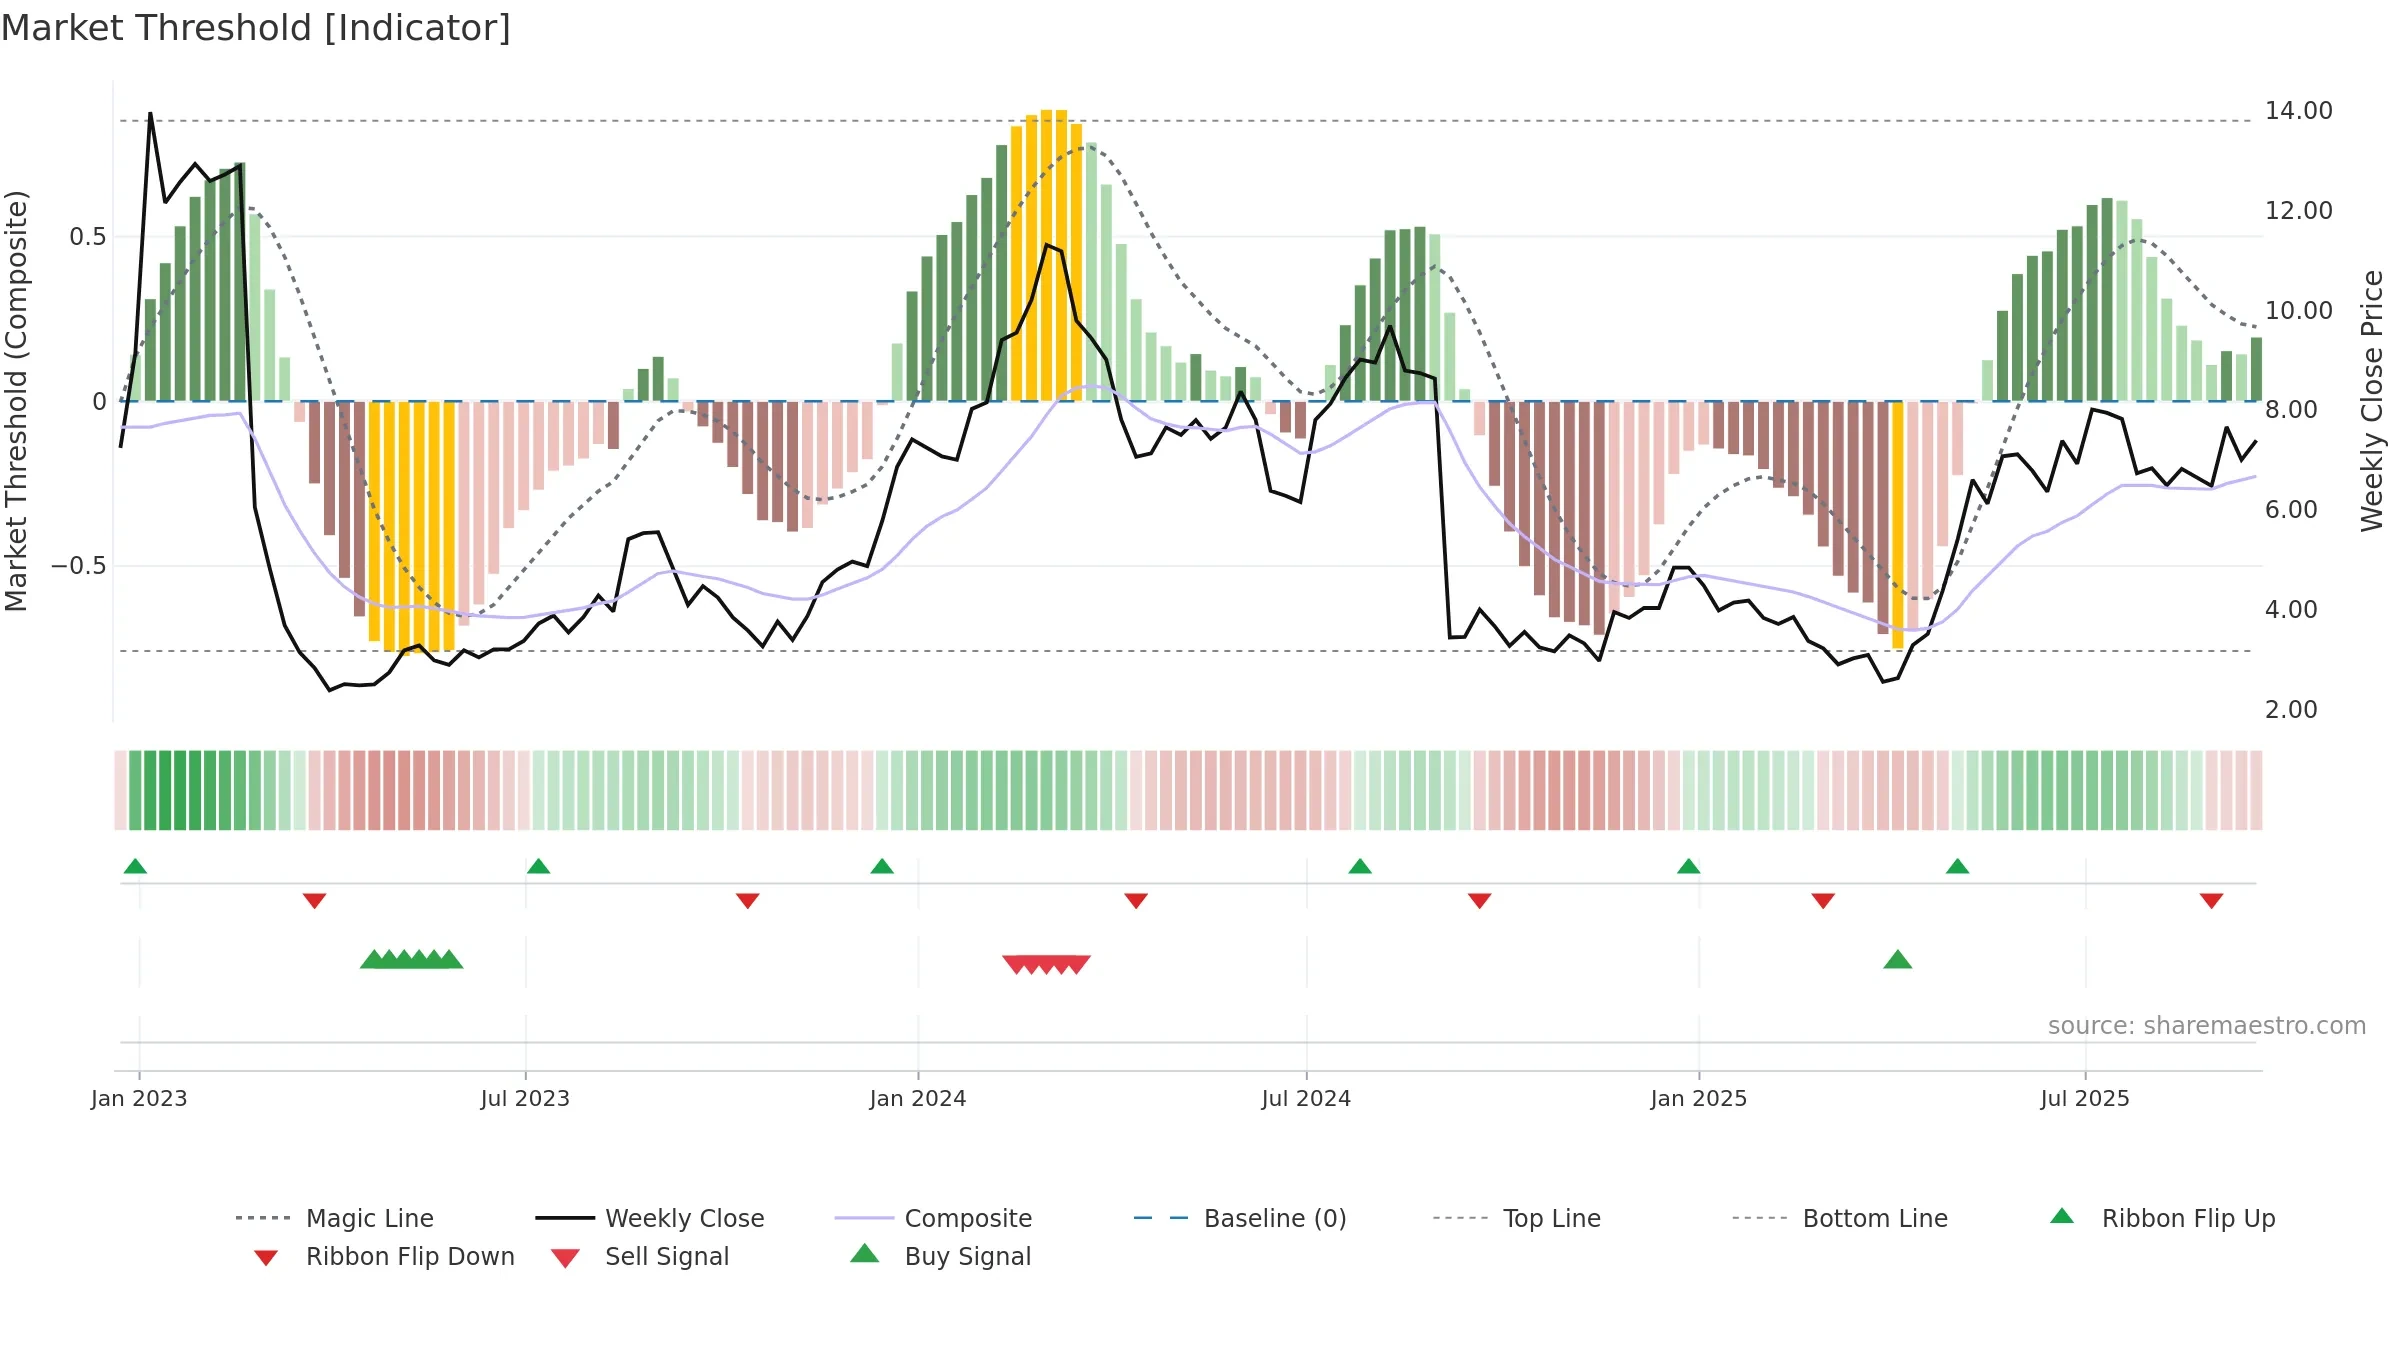The width and height of the screenshot is (2400, 1350).
Task: Click the red Ribbon Flip Down legend triangle icon
Action: [x=266, y=1258]
